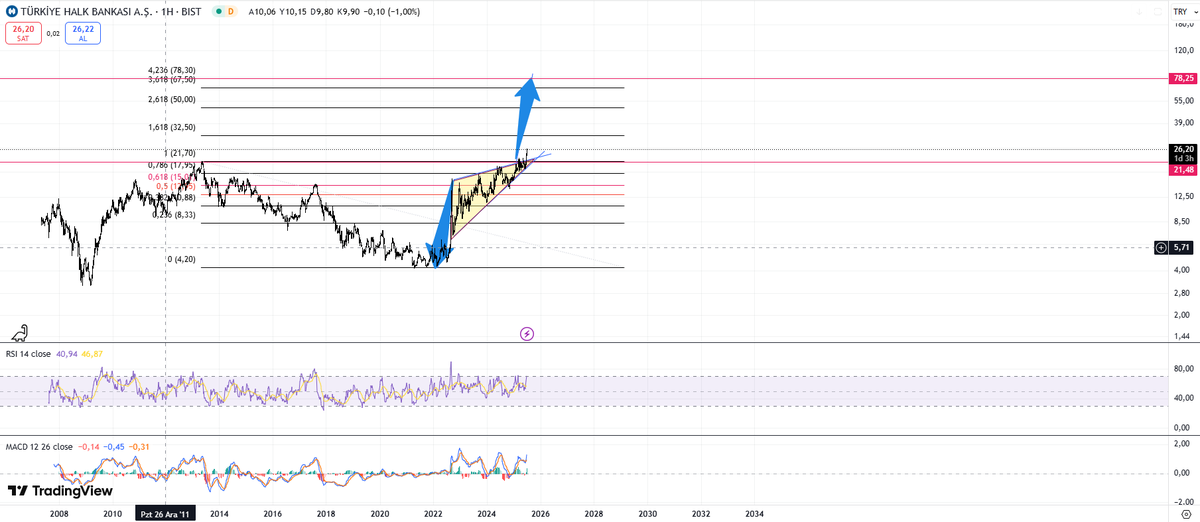Click the 55,00 price axis value

[x=1182, y=101]
